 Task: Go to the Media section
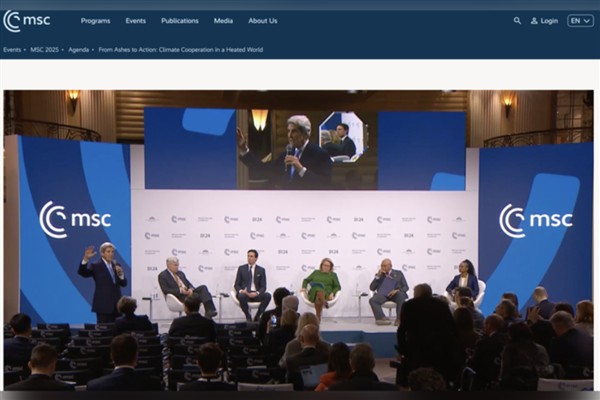pos(223,20)
